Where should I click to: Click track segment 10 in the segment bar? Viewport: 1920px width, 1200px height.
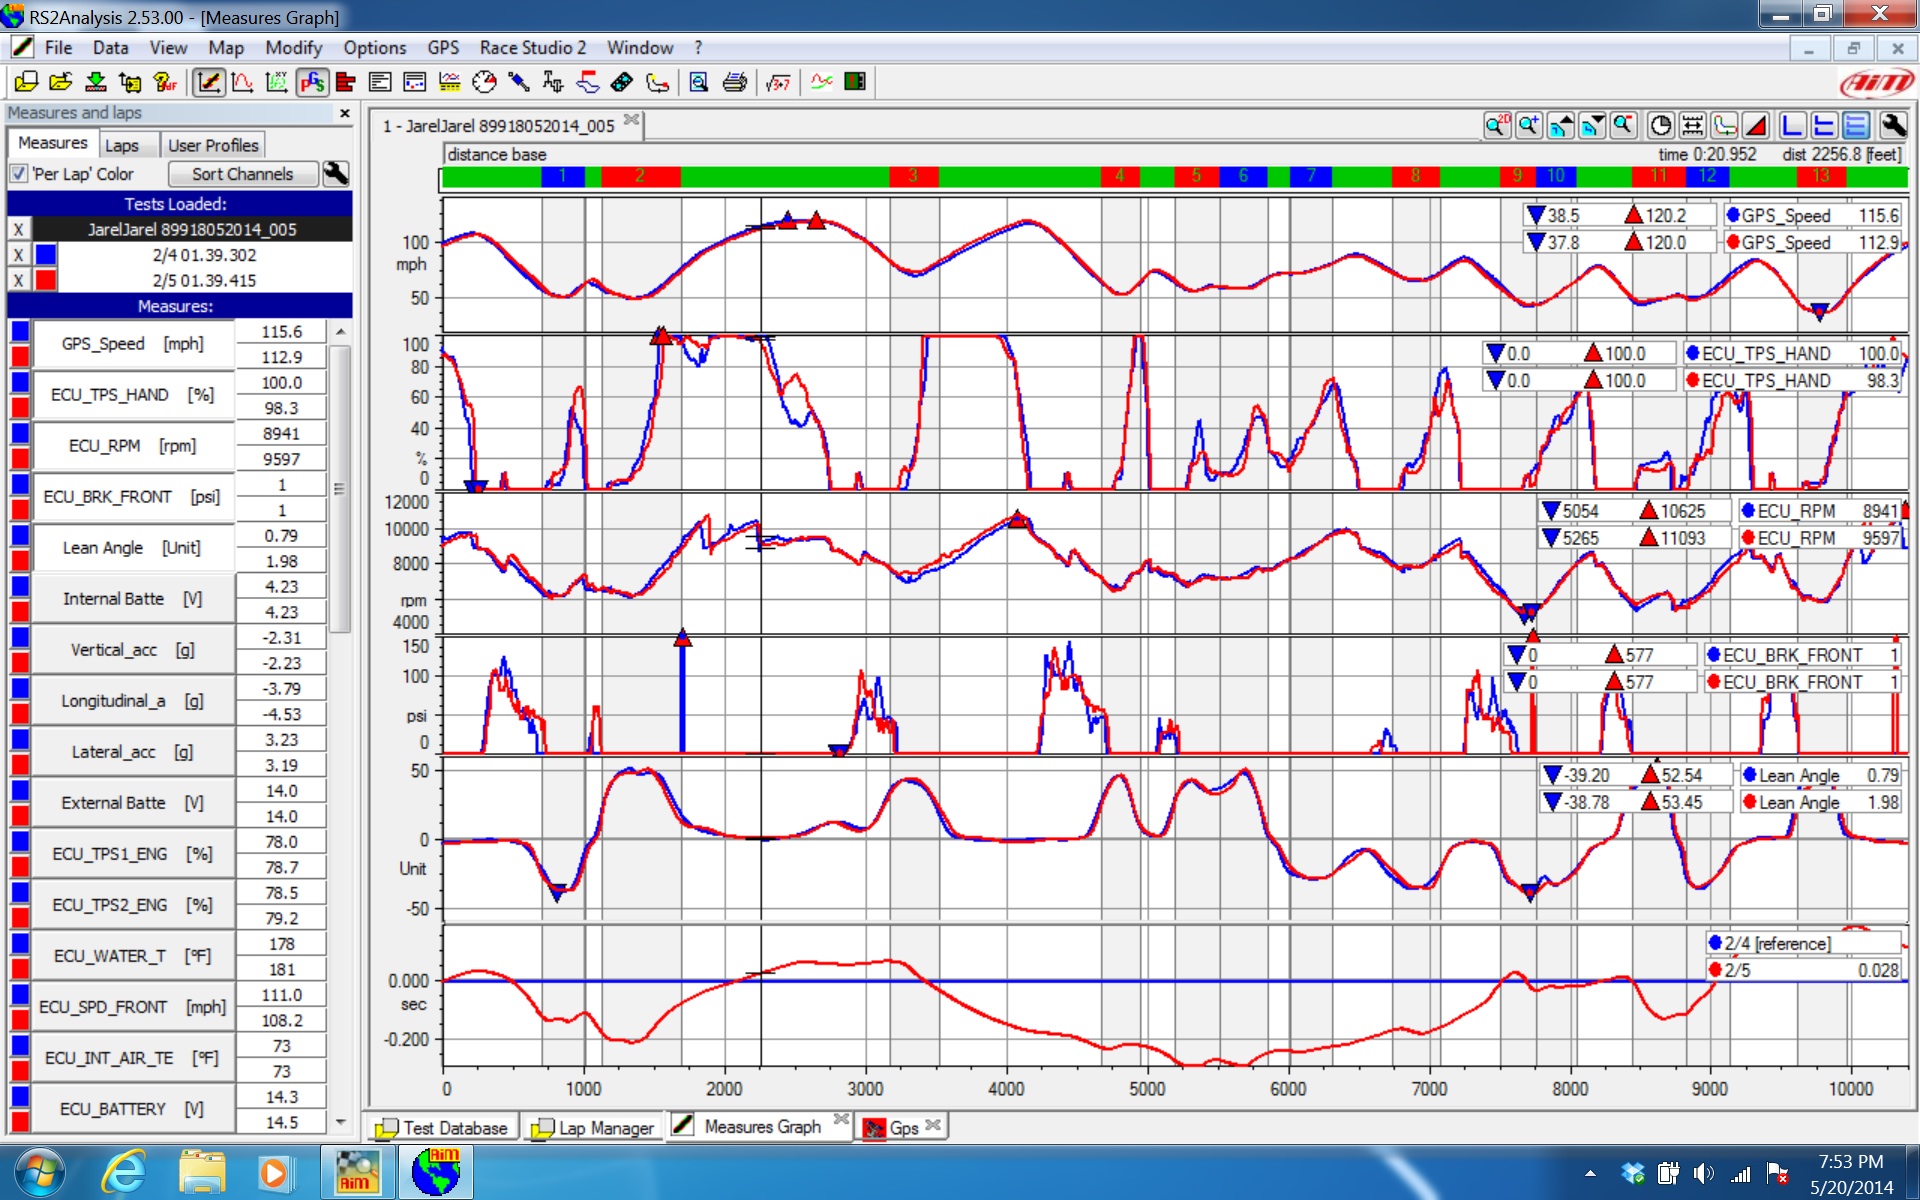[x=1556, y=176]
